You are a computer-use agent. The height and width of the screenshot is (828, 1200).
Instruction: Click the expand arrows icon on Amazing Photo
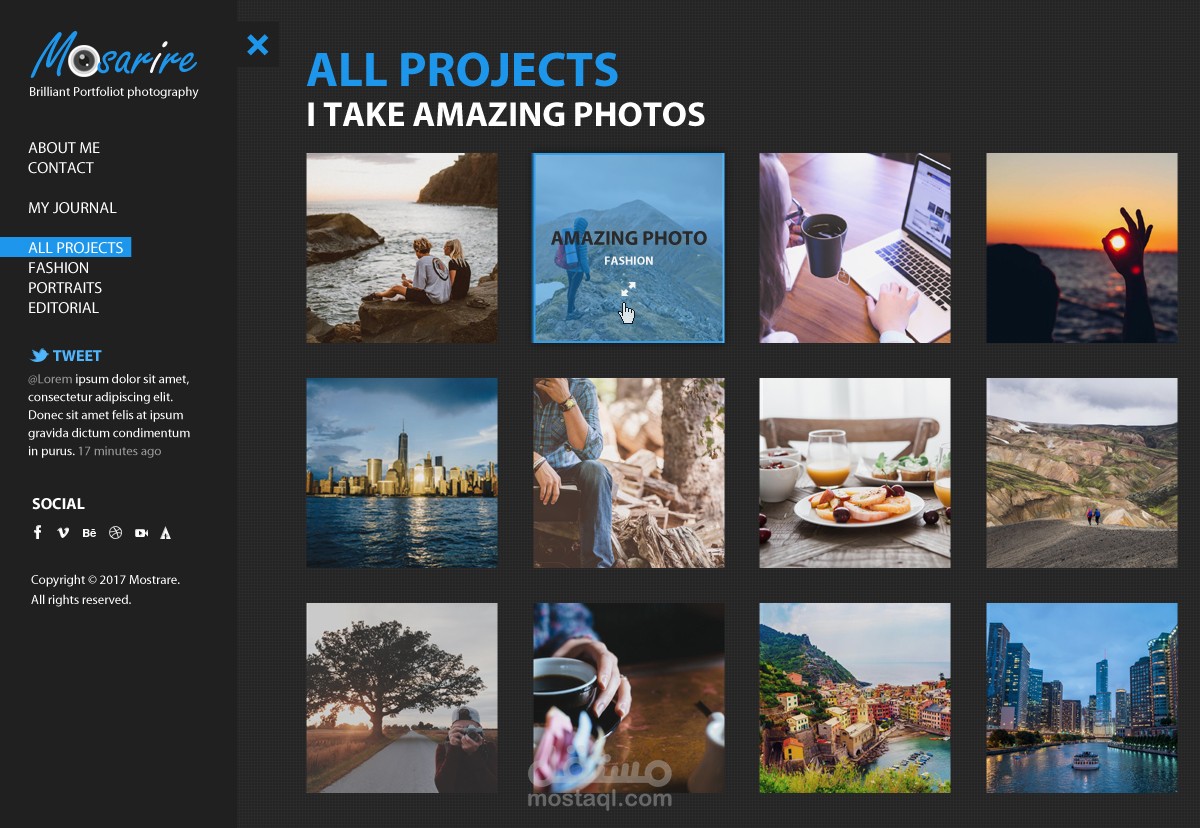point(628,289)
